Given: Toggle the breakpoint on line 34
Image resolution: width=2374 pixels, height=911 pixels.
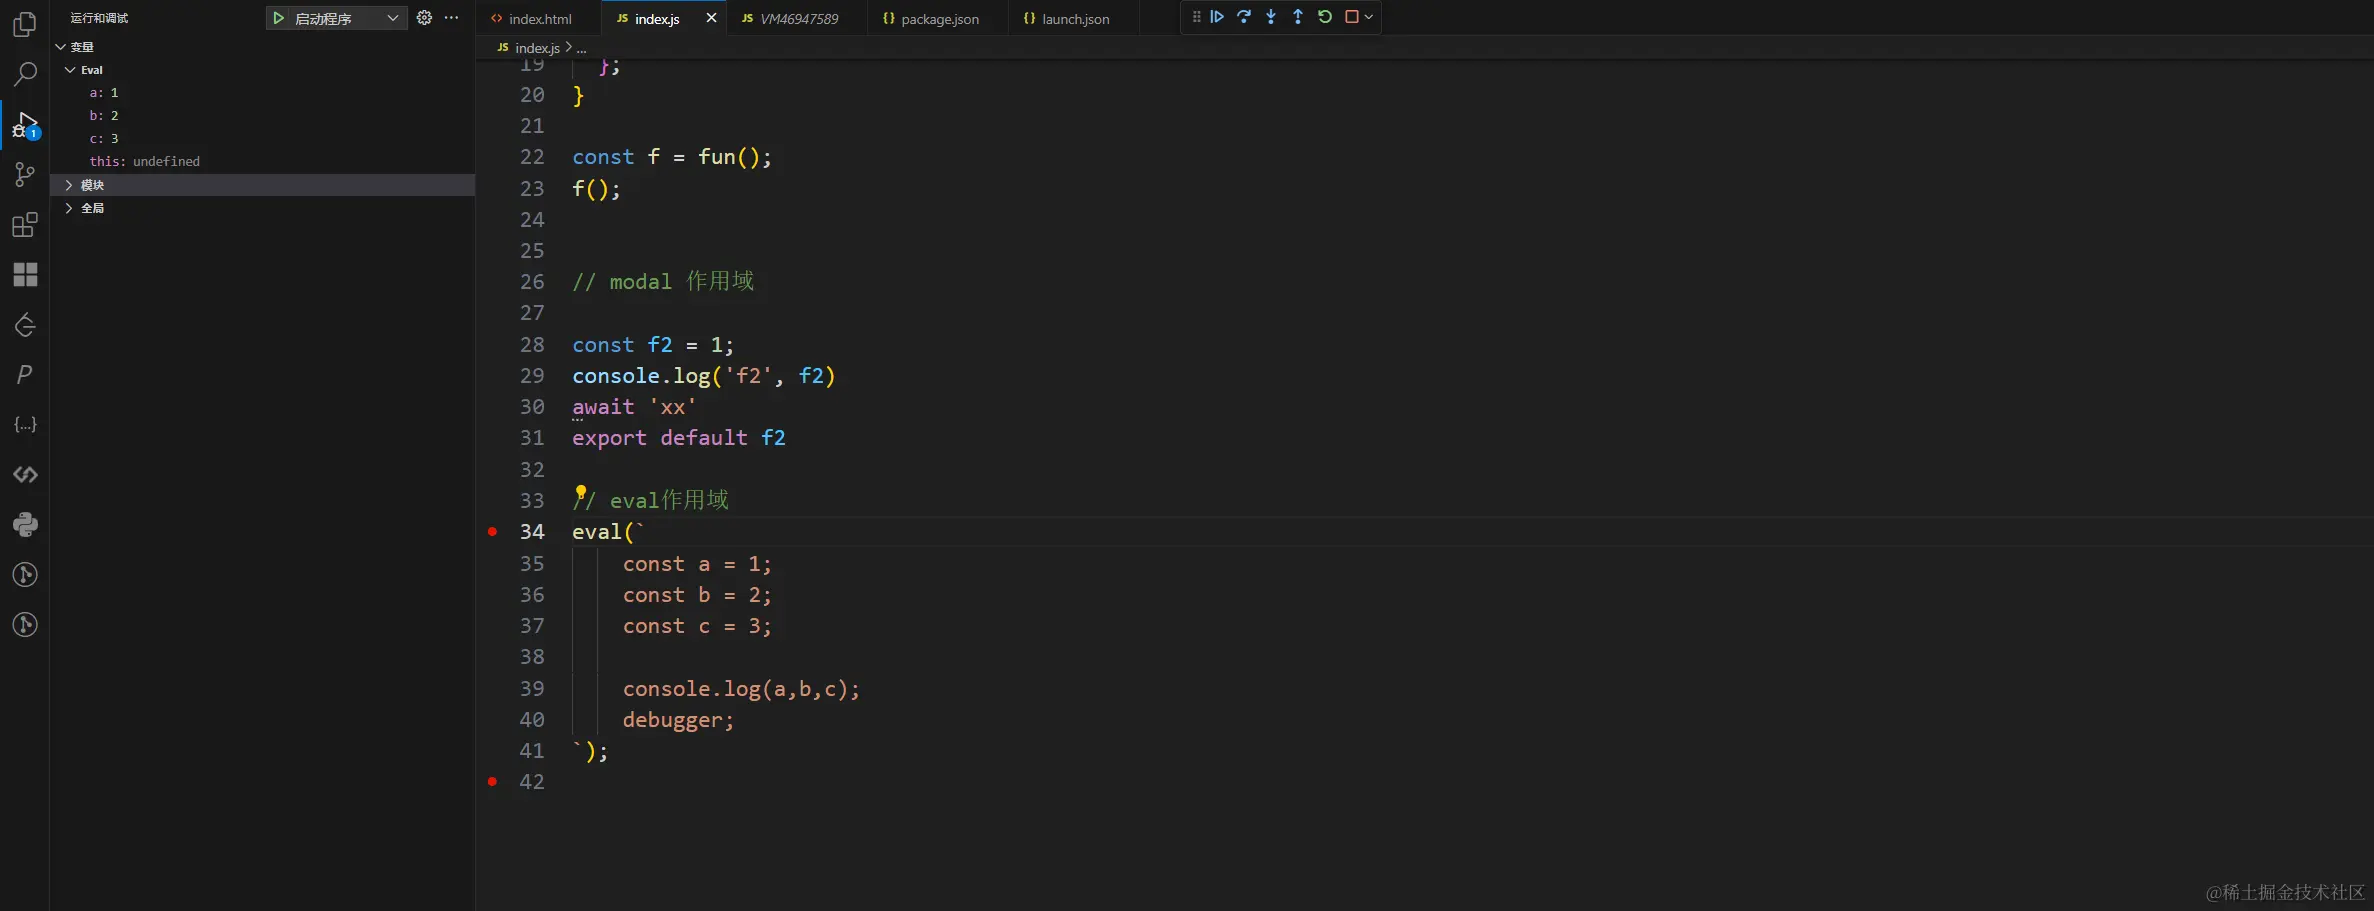Looking at the screenshot, I should click(492, 532).
